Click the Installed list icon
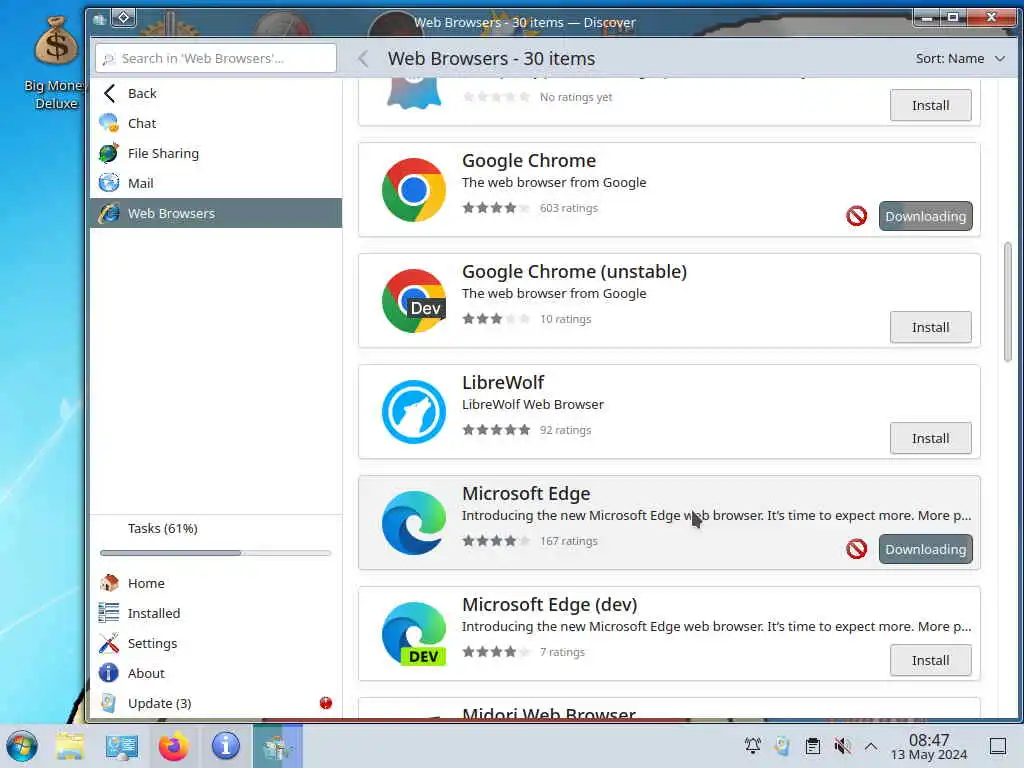Screen dimensions: 1024x768 109,613
